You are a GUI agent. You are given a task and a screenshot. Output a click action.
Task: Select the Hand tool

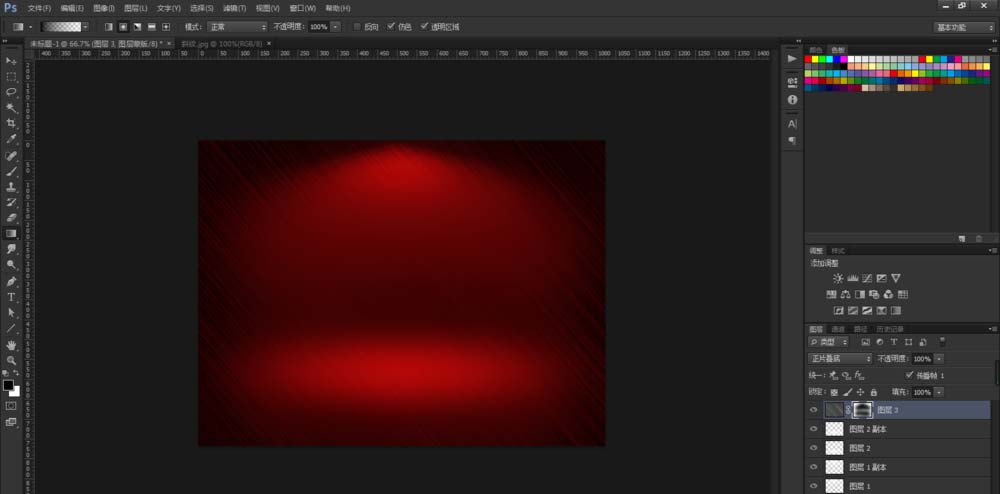pos(12,345)
